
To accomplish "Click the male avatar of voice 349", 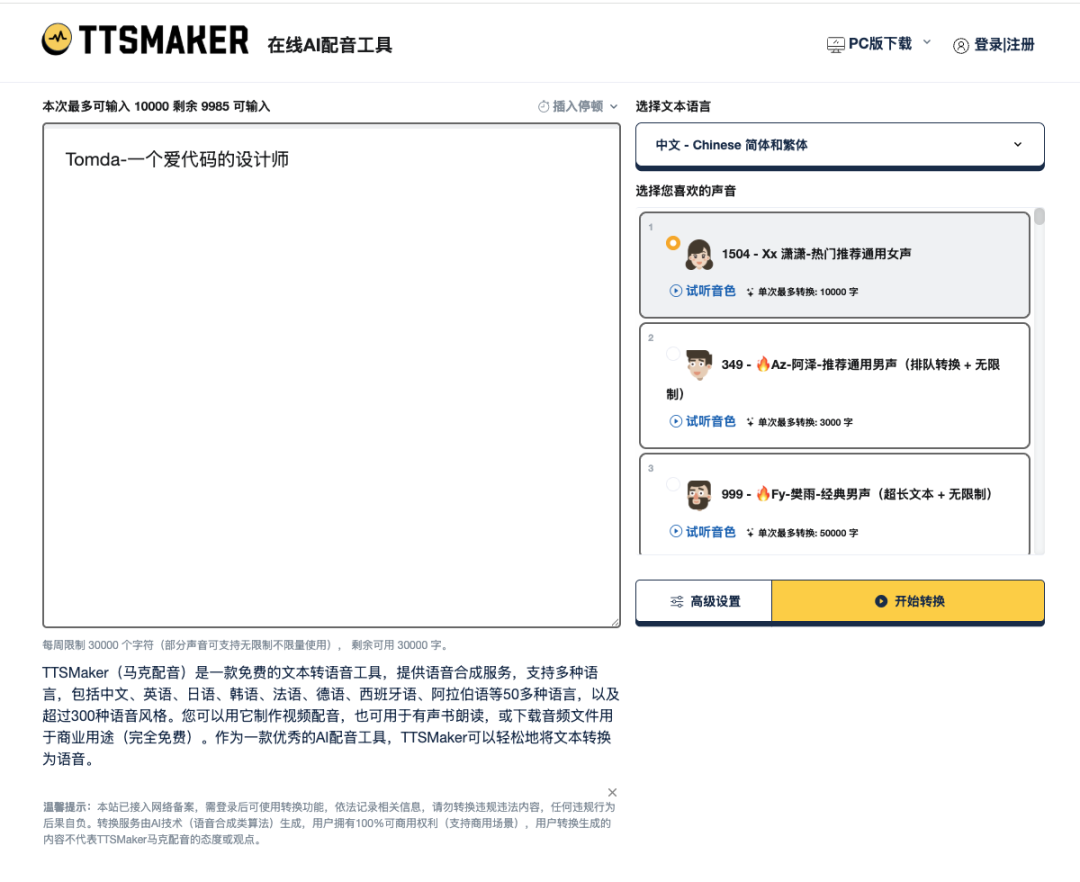I will click(698, 364).
